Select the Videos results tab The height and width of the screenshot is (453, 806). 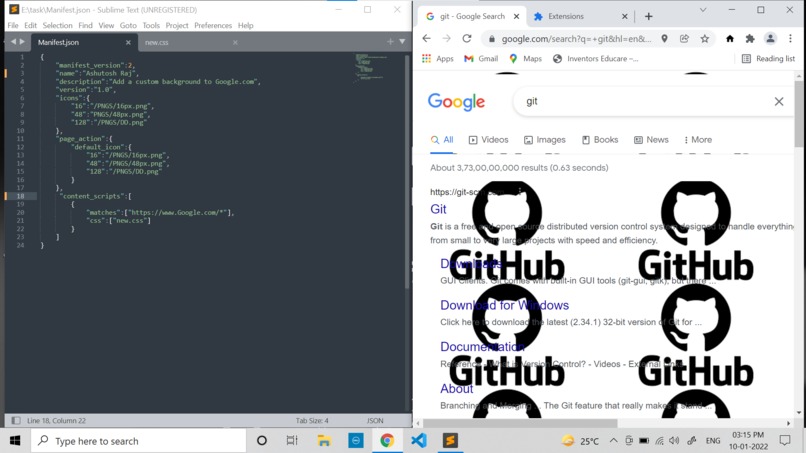pos(488,140)
